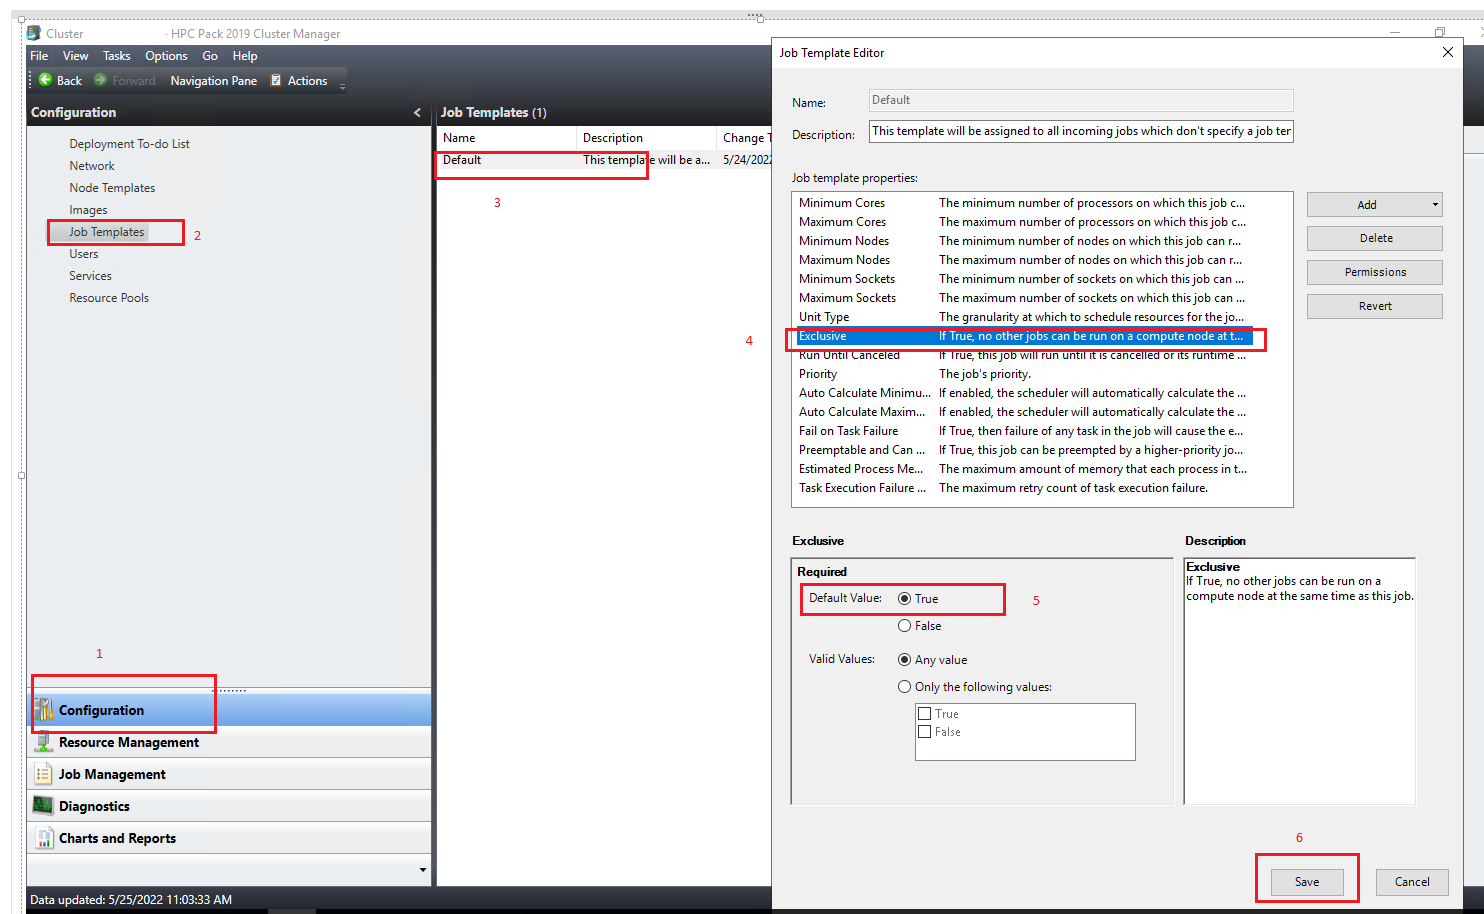This screenshot has width=1484, height=914.
Task: Expand navigation buttons overflow arrow at pane bottom
Action: [423, 870]
